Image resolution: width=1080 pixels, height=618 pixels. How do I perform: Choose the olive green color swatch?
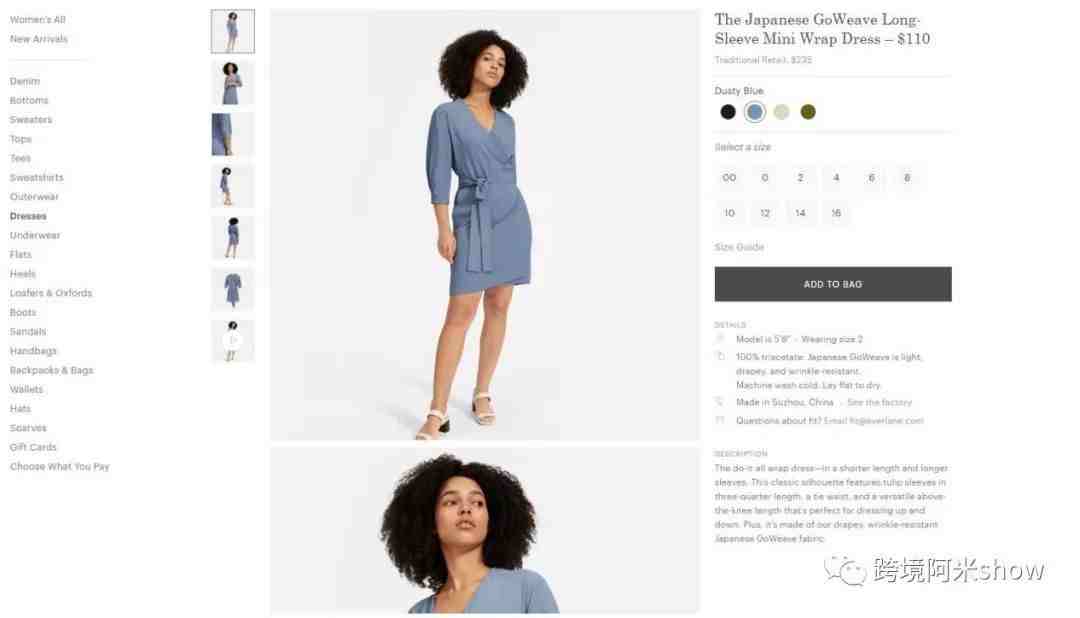(x=808, y=112)
